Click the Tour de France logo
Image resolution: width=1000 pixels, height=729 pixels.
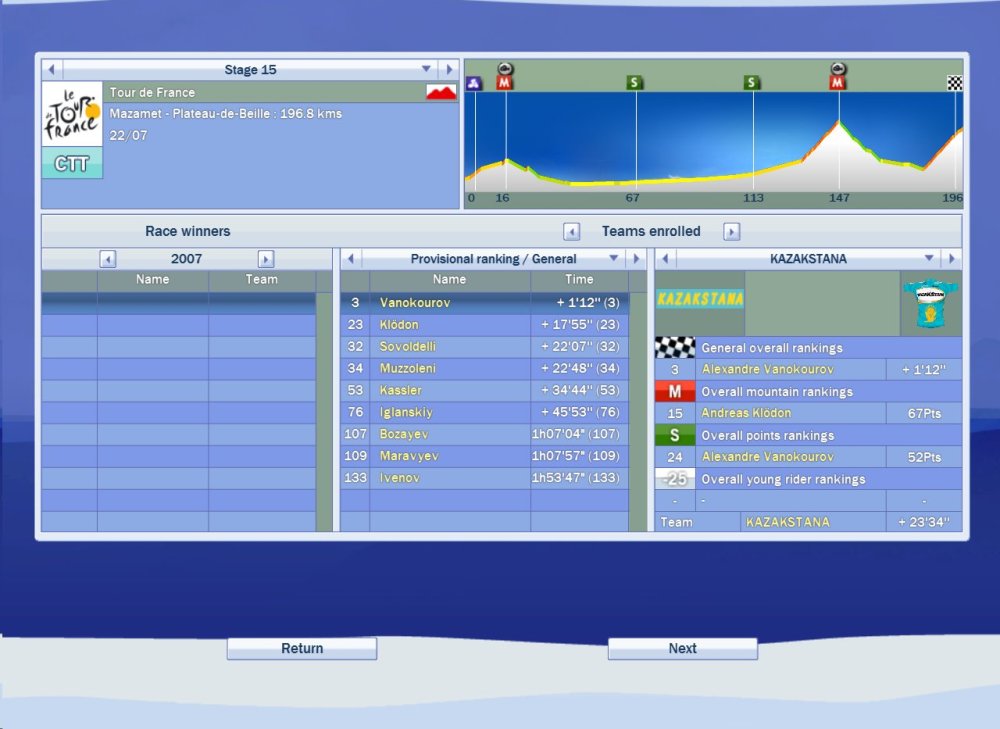(72, 115)
